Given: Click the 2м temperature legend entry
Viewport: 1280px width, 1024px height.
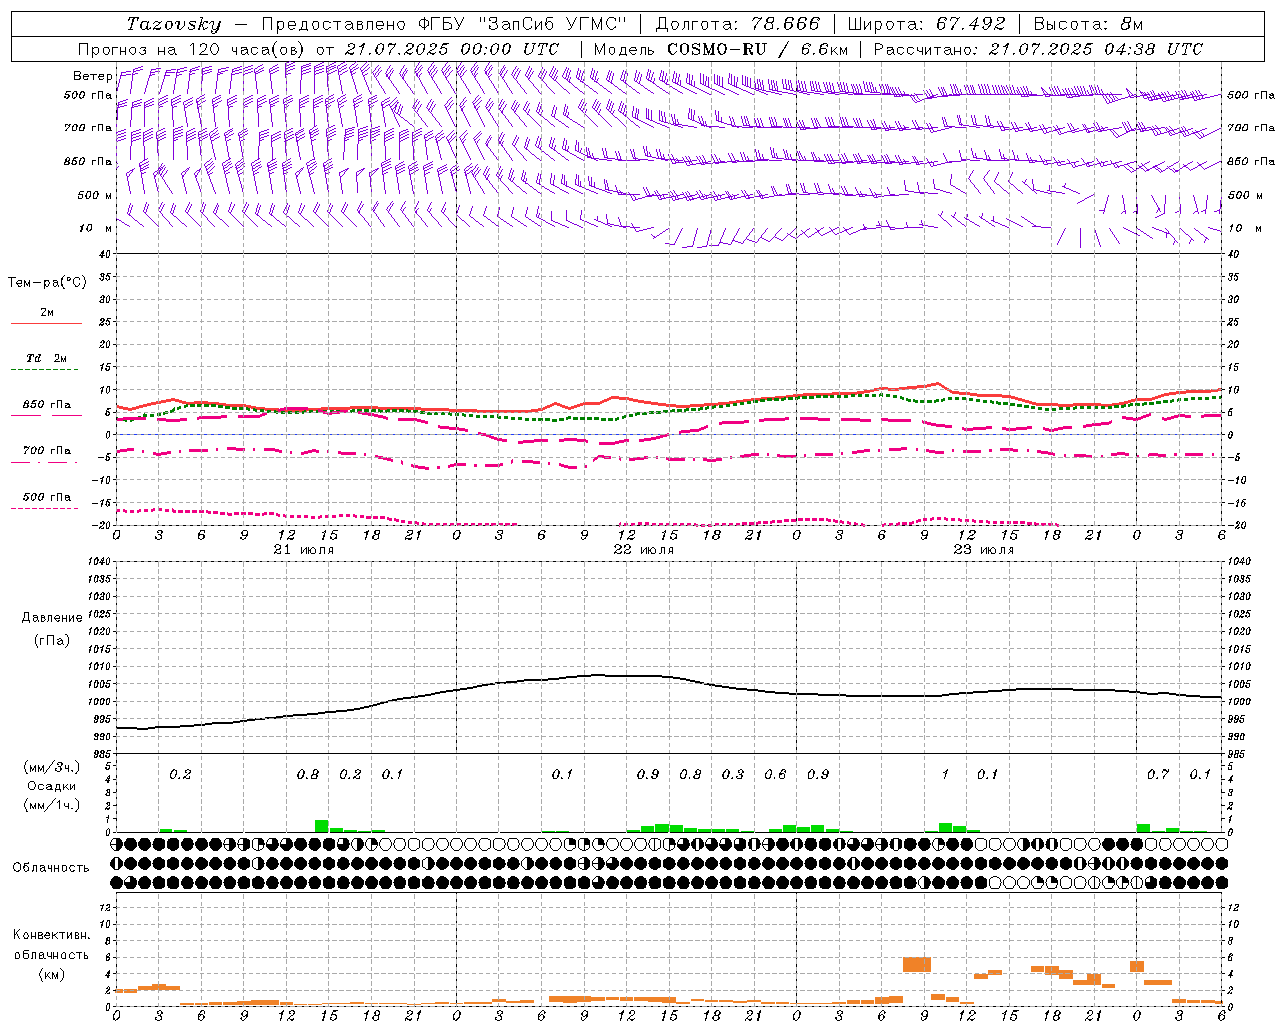Looking at the screenshot, I should (47, 312).
